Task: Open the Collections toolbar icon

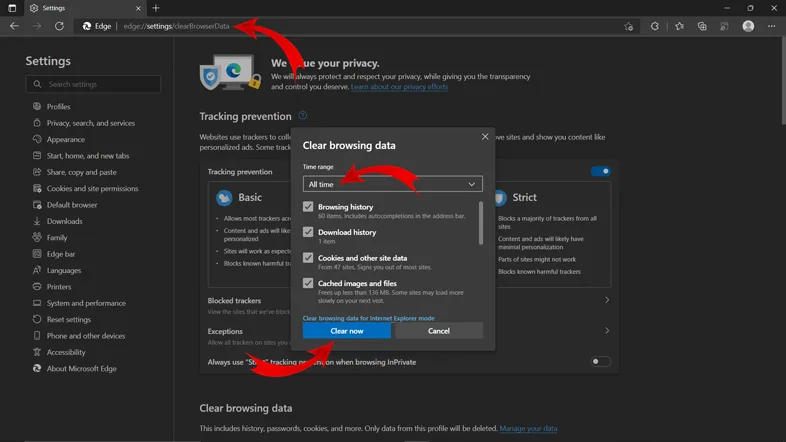Action: point(702,26)
